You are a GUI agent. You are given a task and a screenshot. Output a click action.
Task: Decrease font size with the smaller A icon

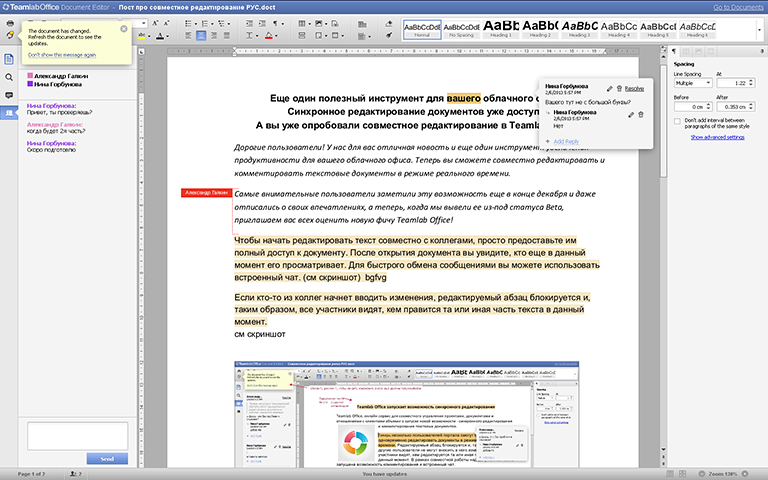pos(167,23)
